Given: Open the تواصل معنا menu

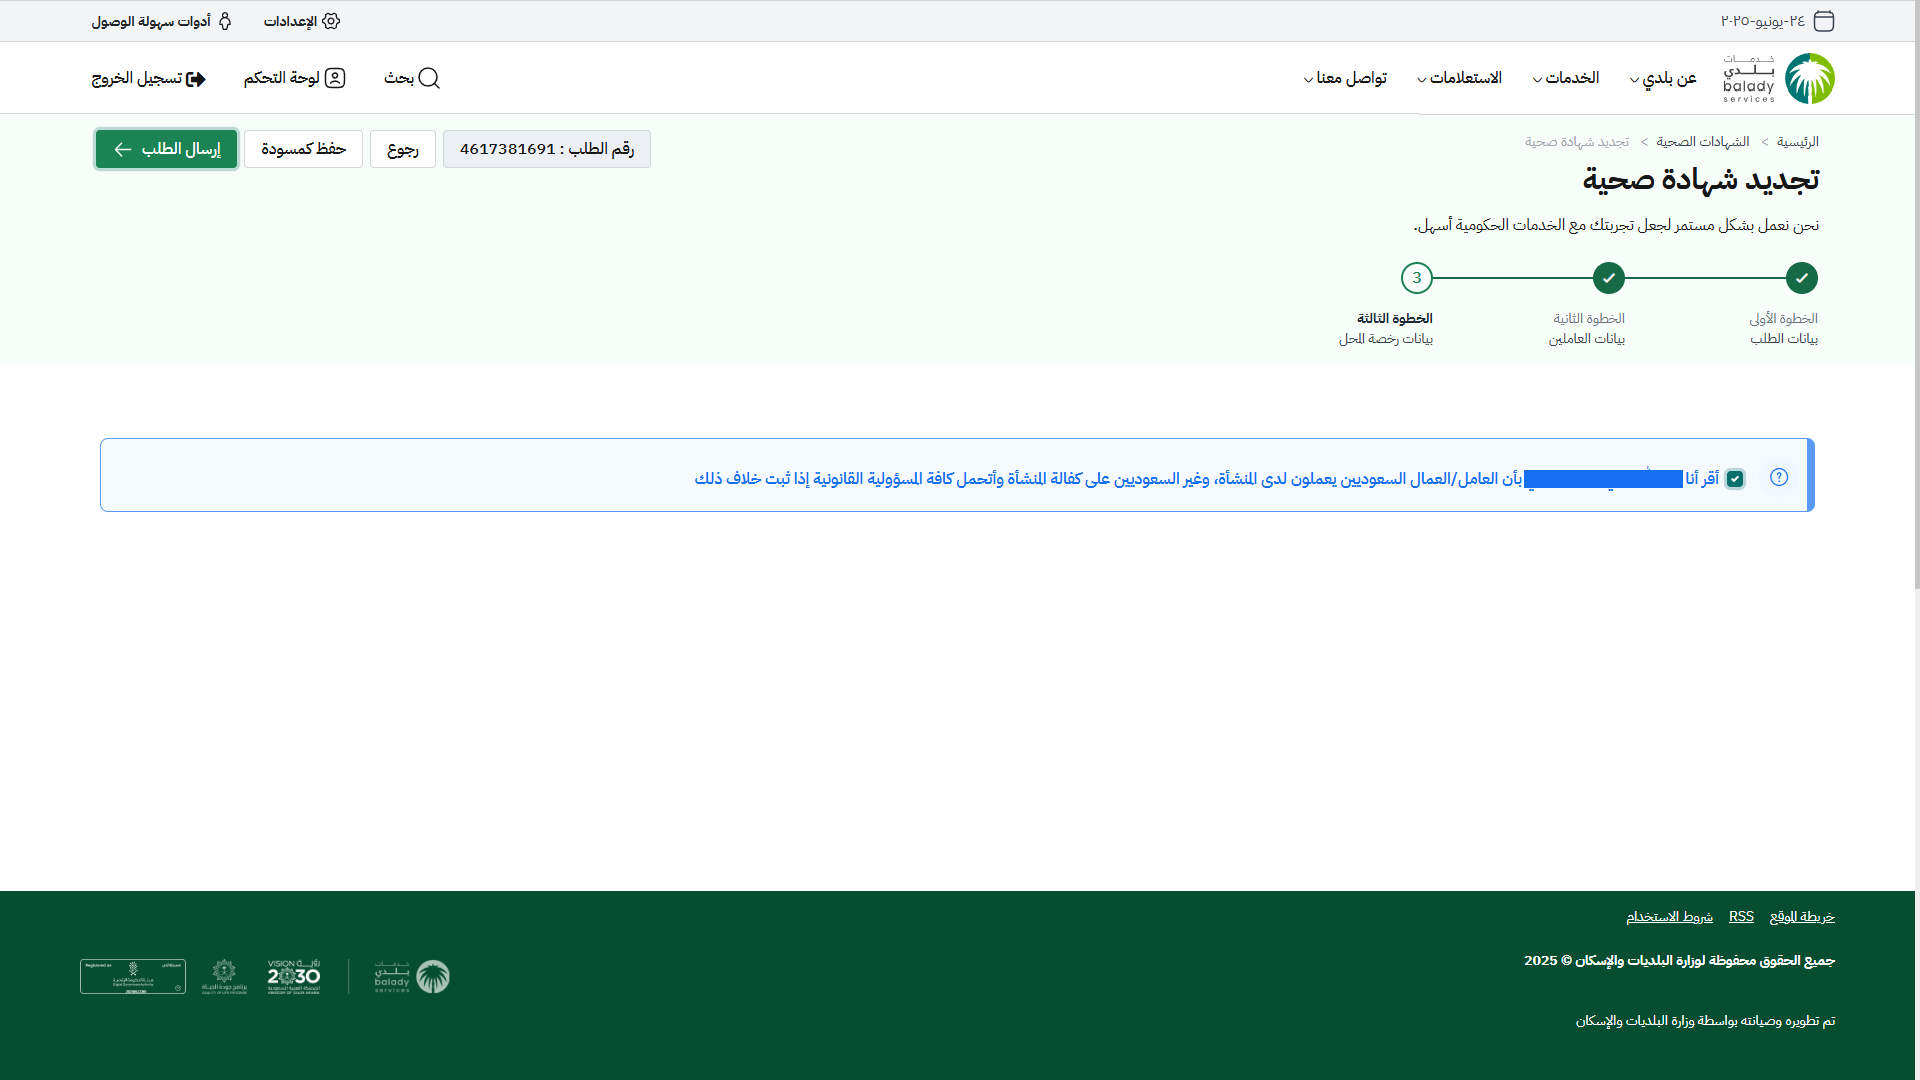Looking at the screenshot, I should click(x=1345, y=78).
